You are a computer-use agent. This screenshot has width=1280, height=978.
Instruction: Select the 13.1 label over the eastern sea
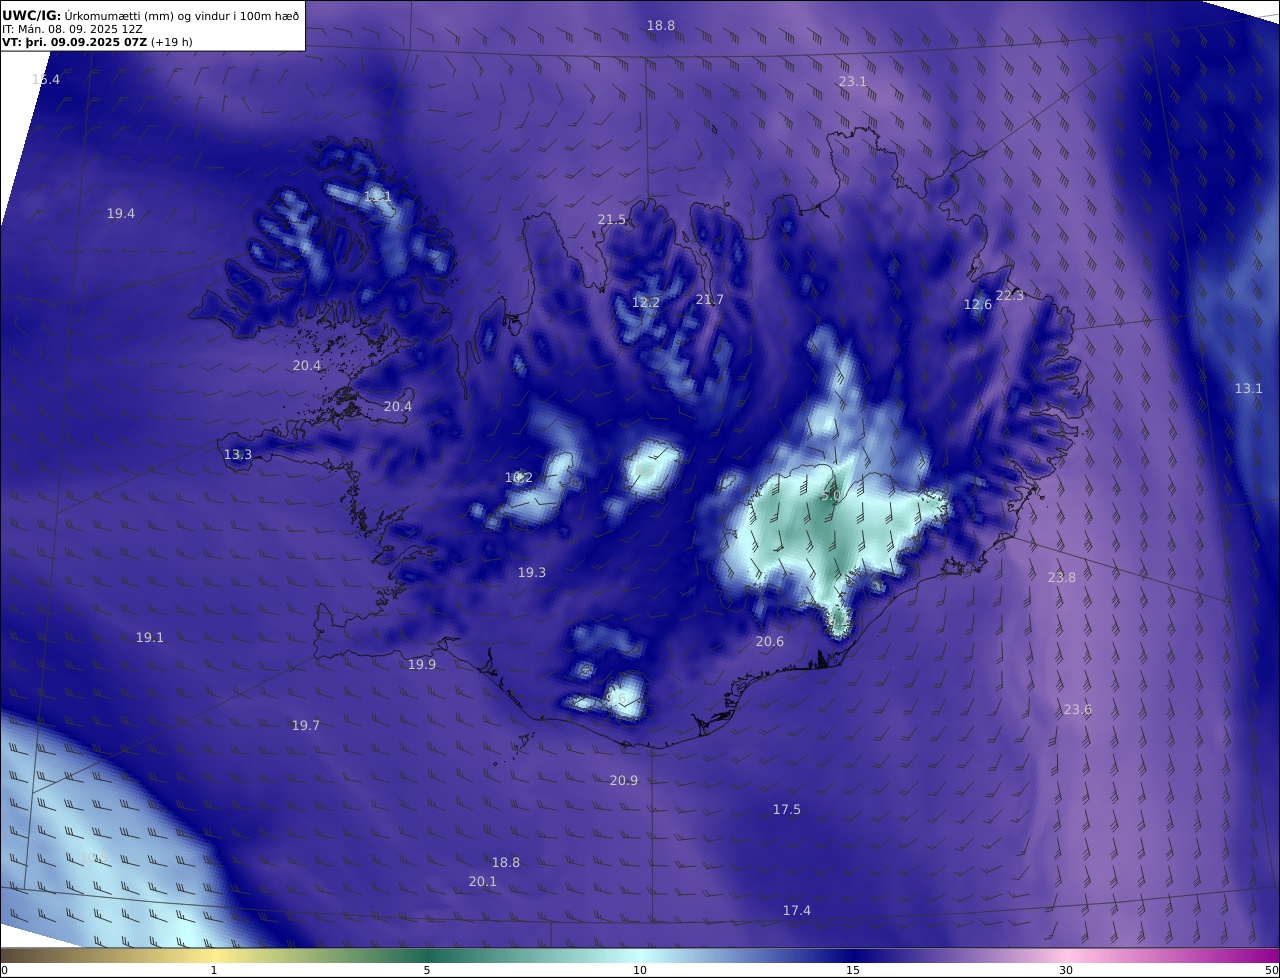[1249, 388]
